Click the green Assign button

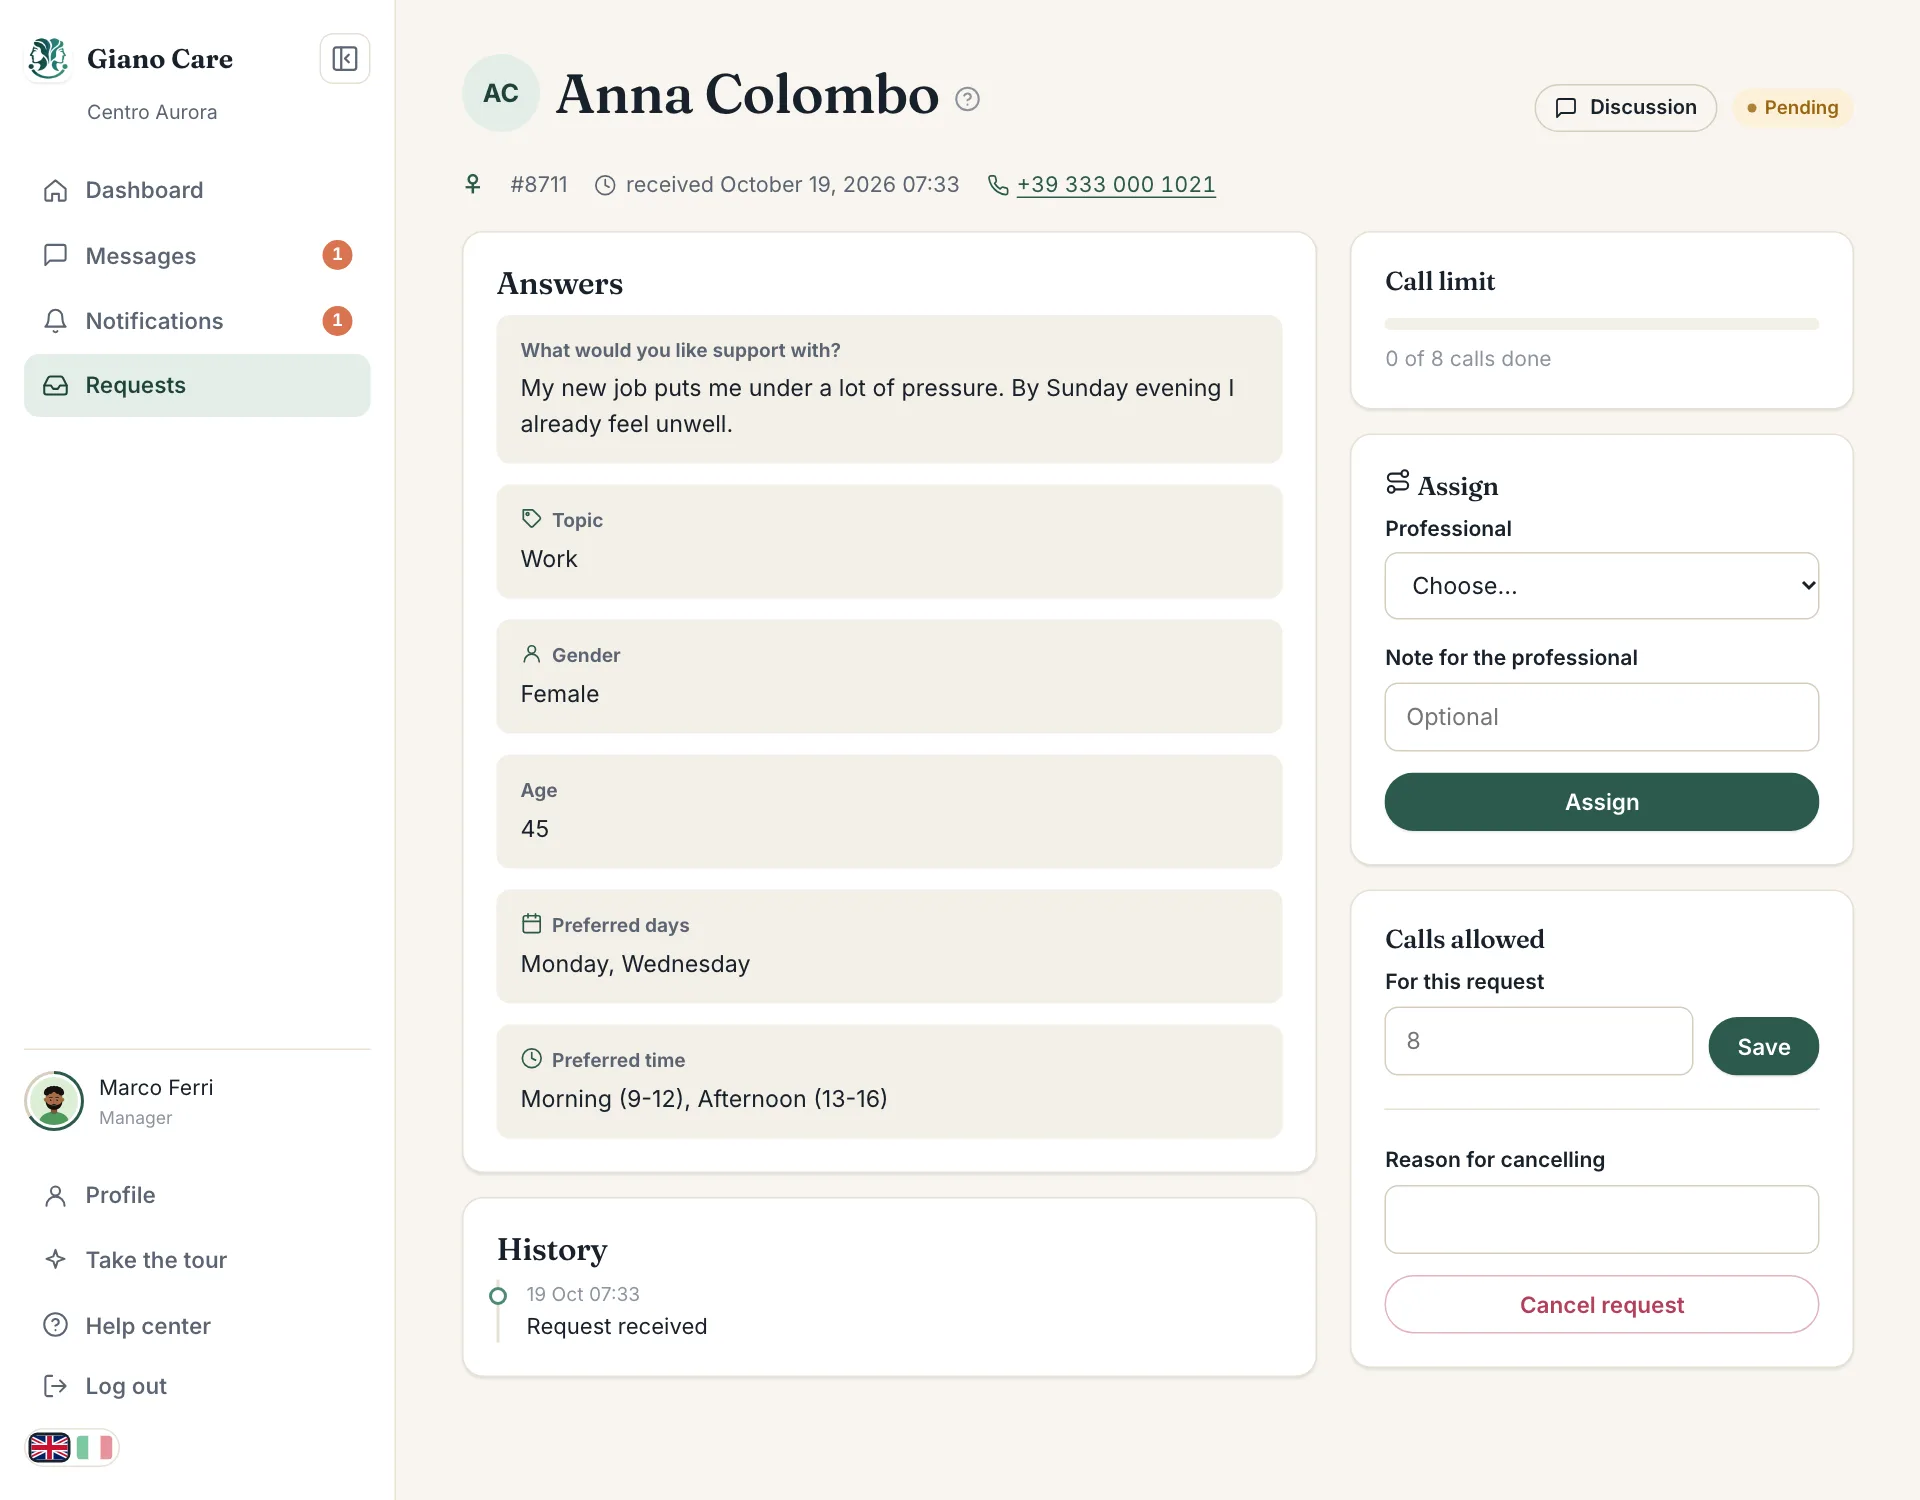[1601, 802]
